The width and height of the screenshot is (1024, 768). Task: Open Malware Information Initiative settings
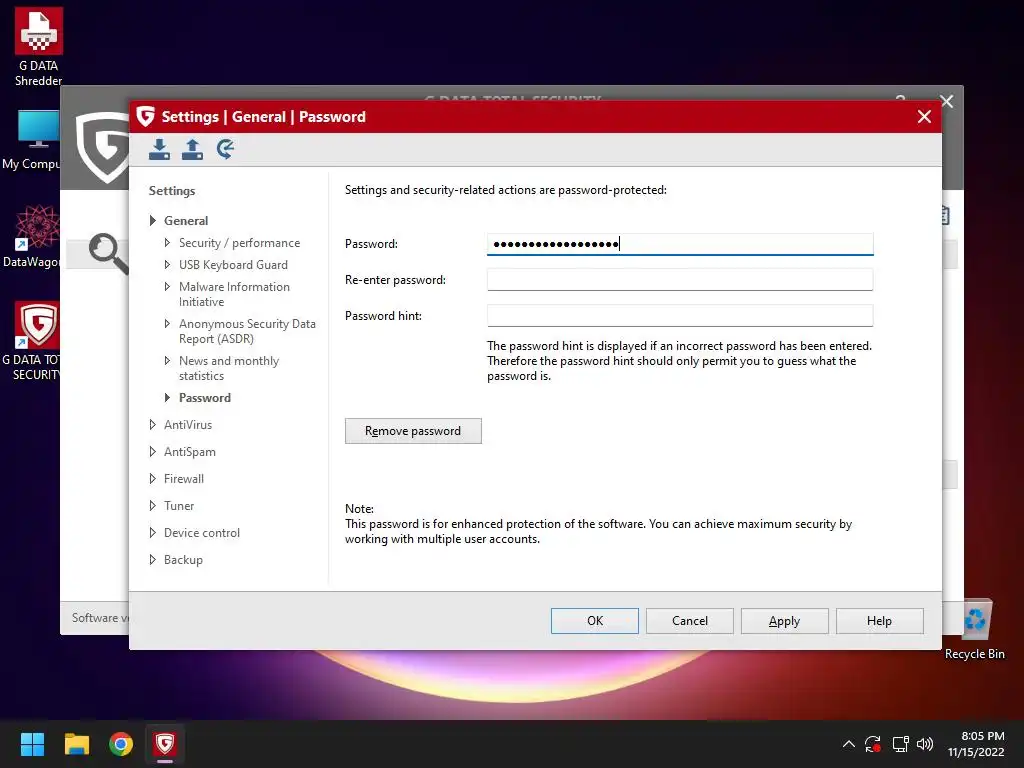click(234, 294)
